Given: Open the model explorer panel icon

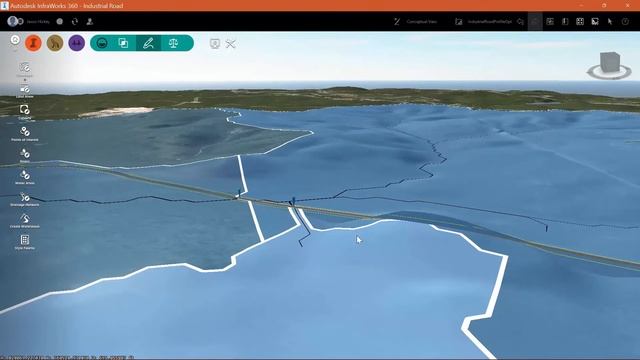Looking at the screenshot, I should click(x=550, y=21).
